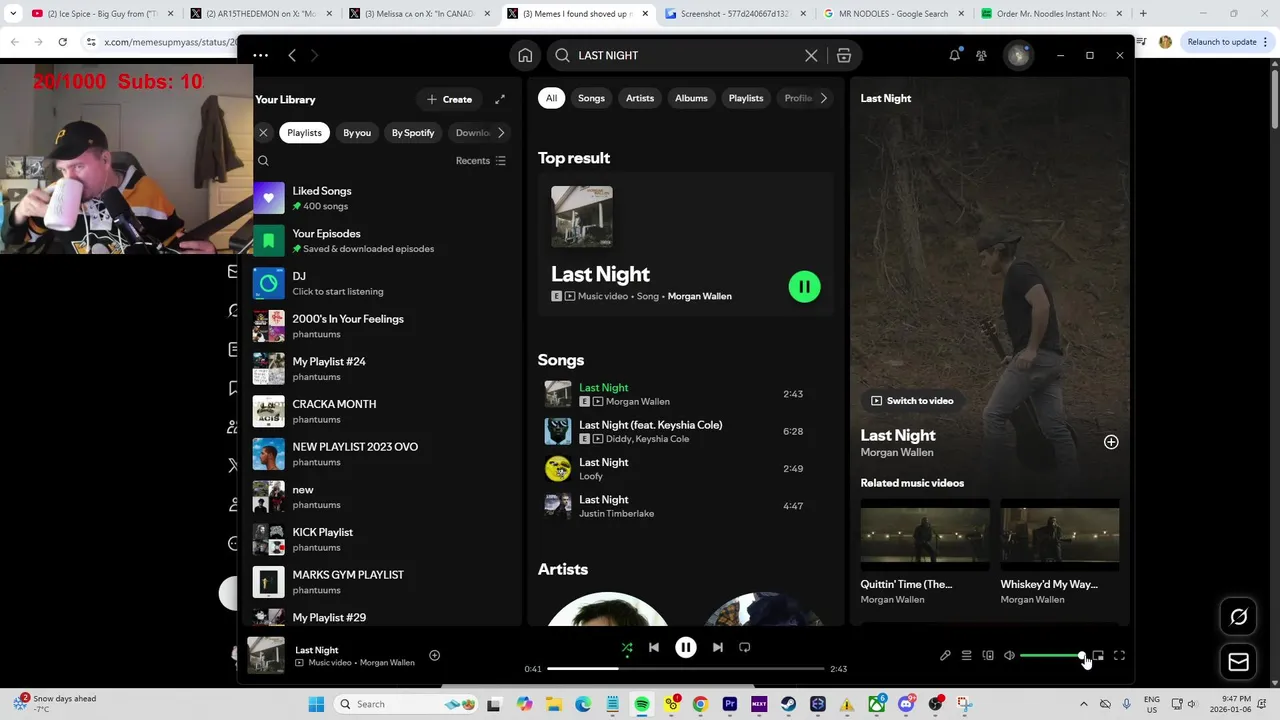Open the Friend Activity icon
1280x720 pixels.
(x=981, y=55)
